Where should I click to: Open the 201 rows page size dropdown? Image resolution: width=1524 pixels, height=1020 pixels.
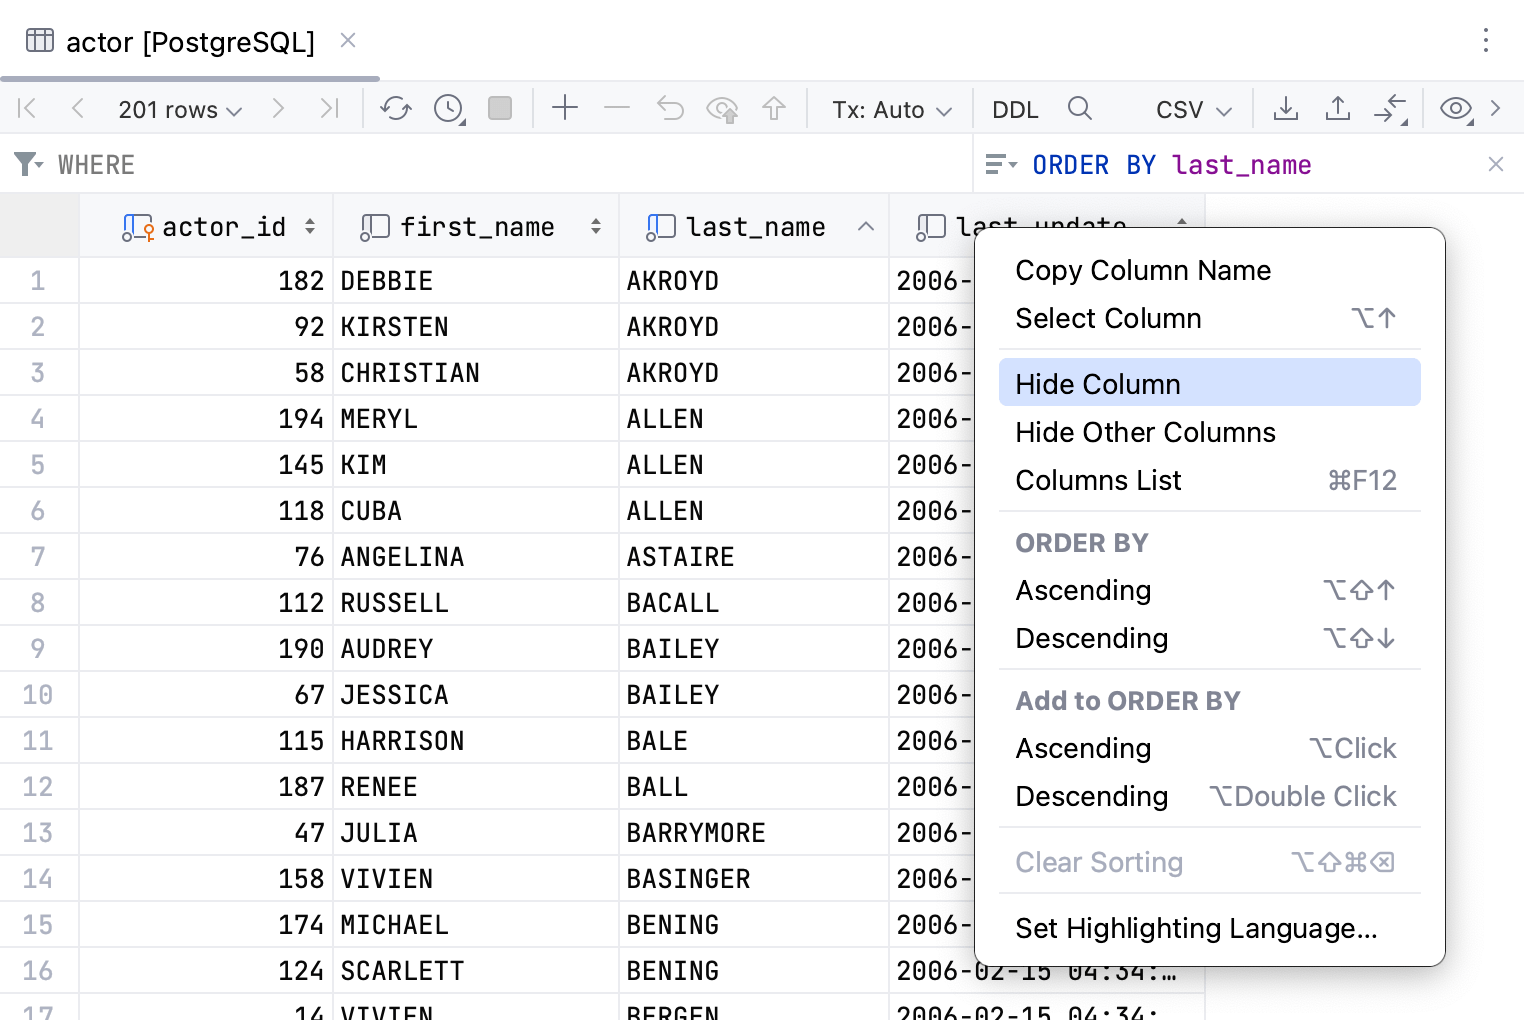180,109
